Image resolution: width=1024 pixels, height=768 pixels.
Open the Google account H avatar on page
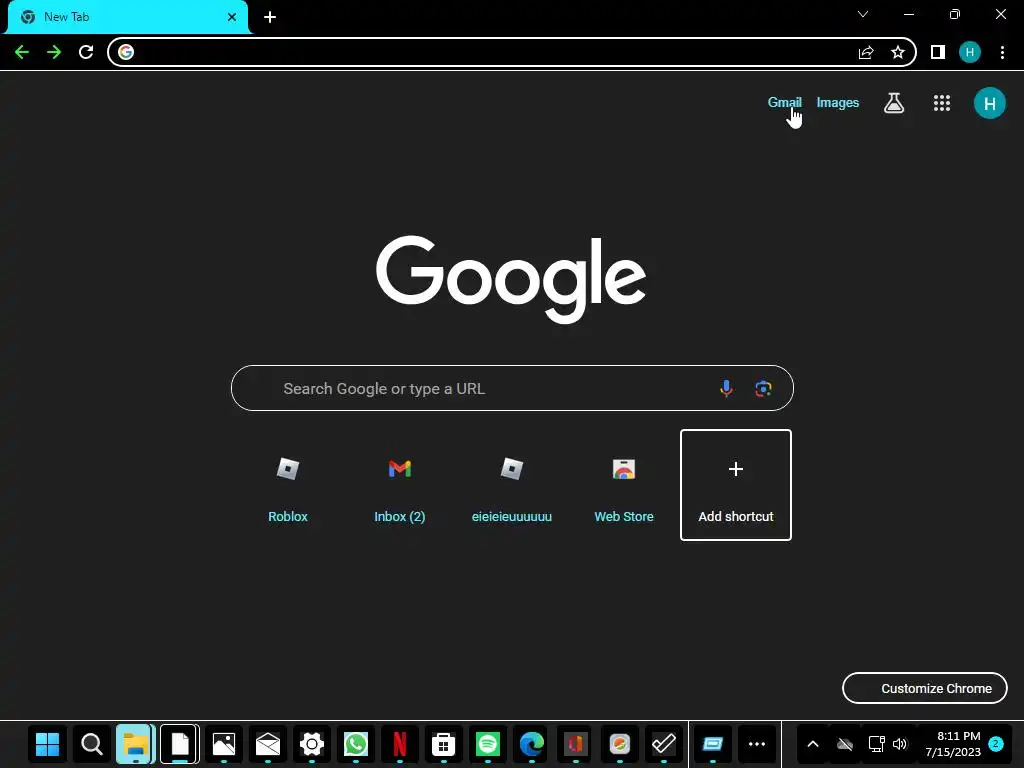(990, 103)
